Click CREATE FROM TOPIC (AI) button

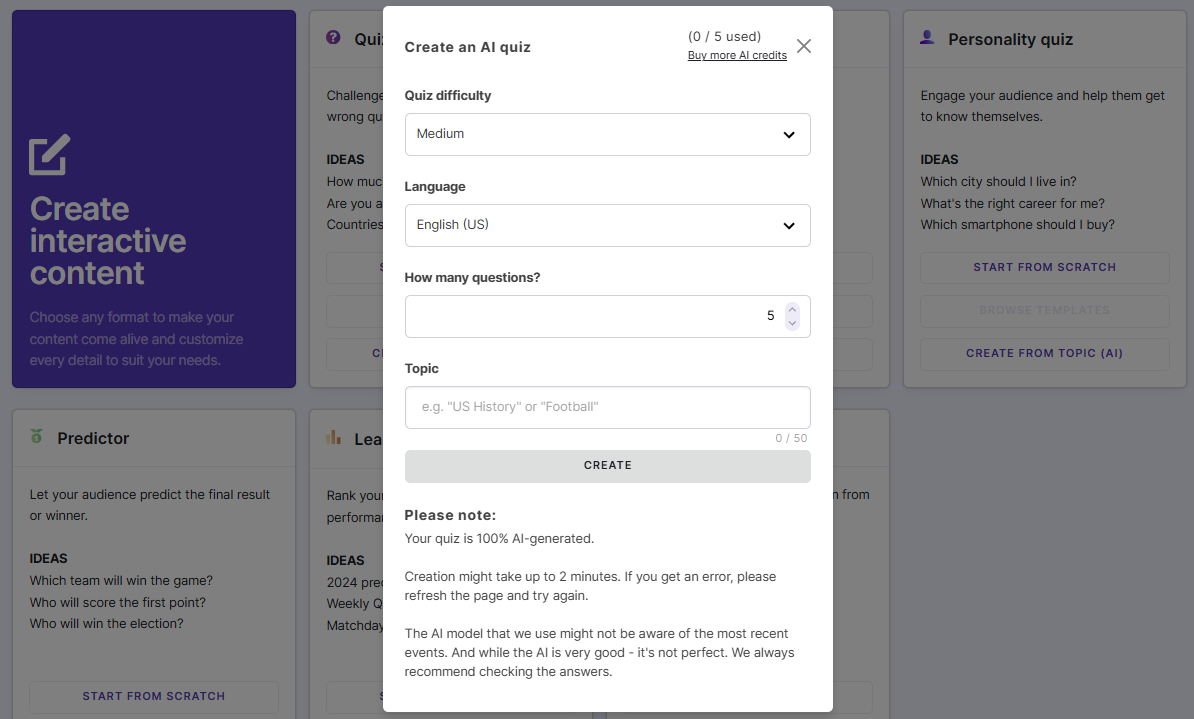pyautogui.click(x=1044, y=353)
